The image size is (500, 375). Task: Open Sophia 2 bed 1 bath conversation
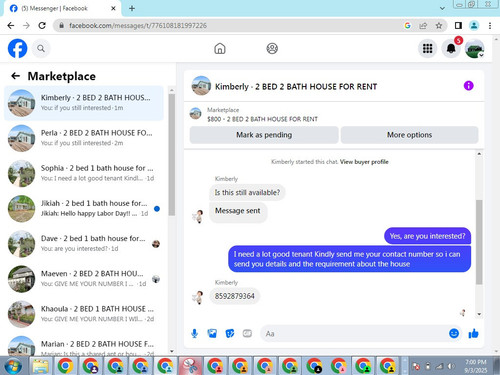[84, 173]
